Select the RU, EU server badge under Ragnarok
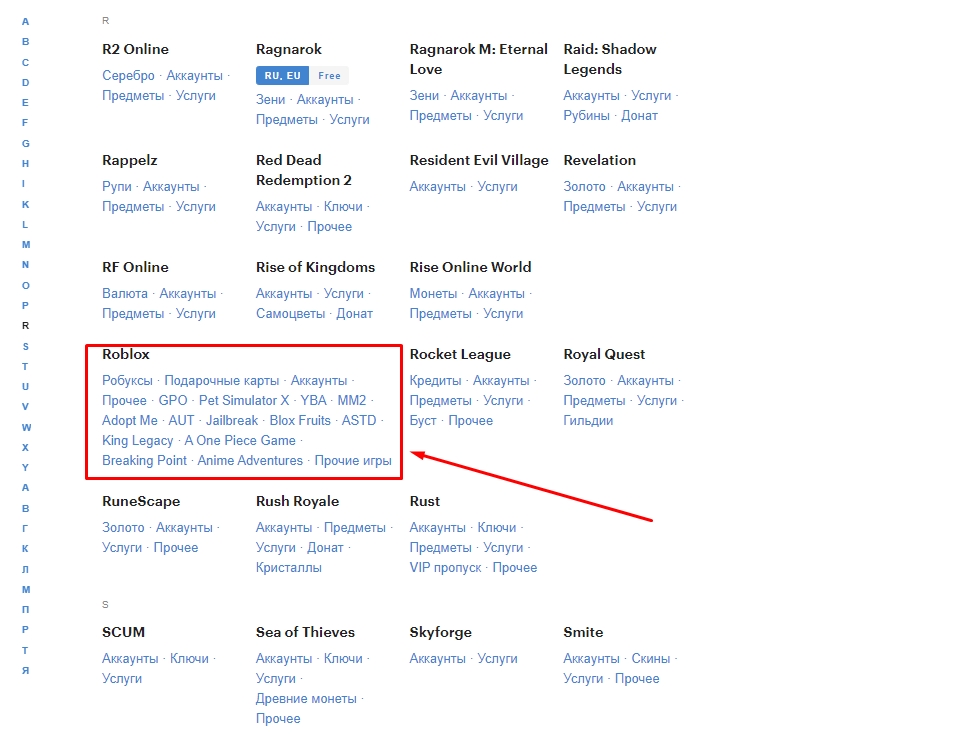965x734 pixels. click(282, 75)
